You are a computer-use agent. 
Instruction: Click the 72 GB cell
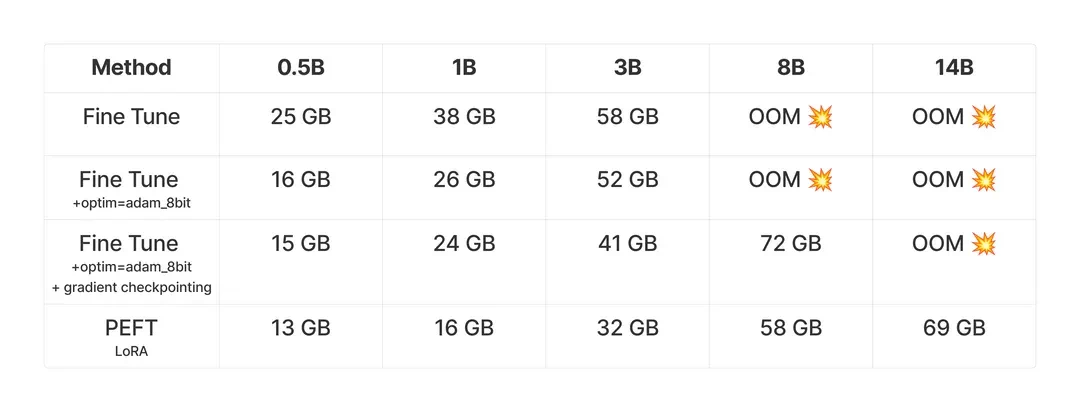(x=791, y=244)
